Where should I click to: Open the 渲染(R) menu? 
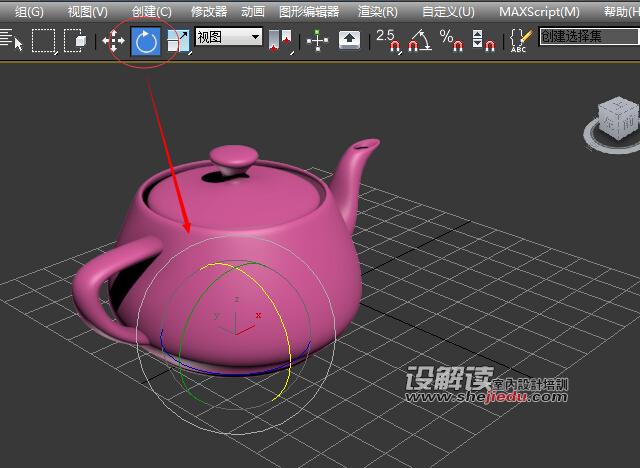click(377, 12)
